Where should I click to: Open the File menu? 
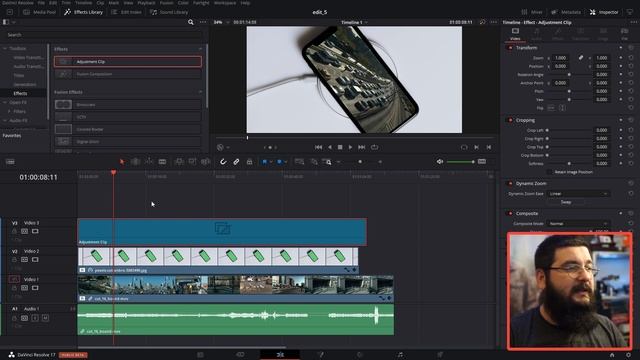pos(41,2)
